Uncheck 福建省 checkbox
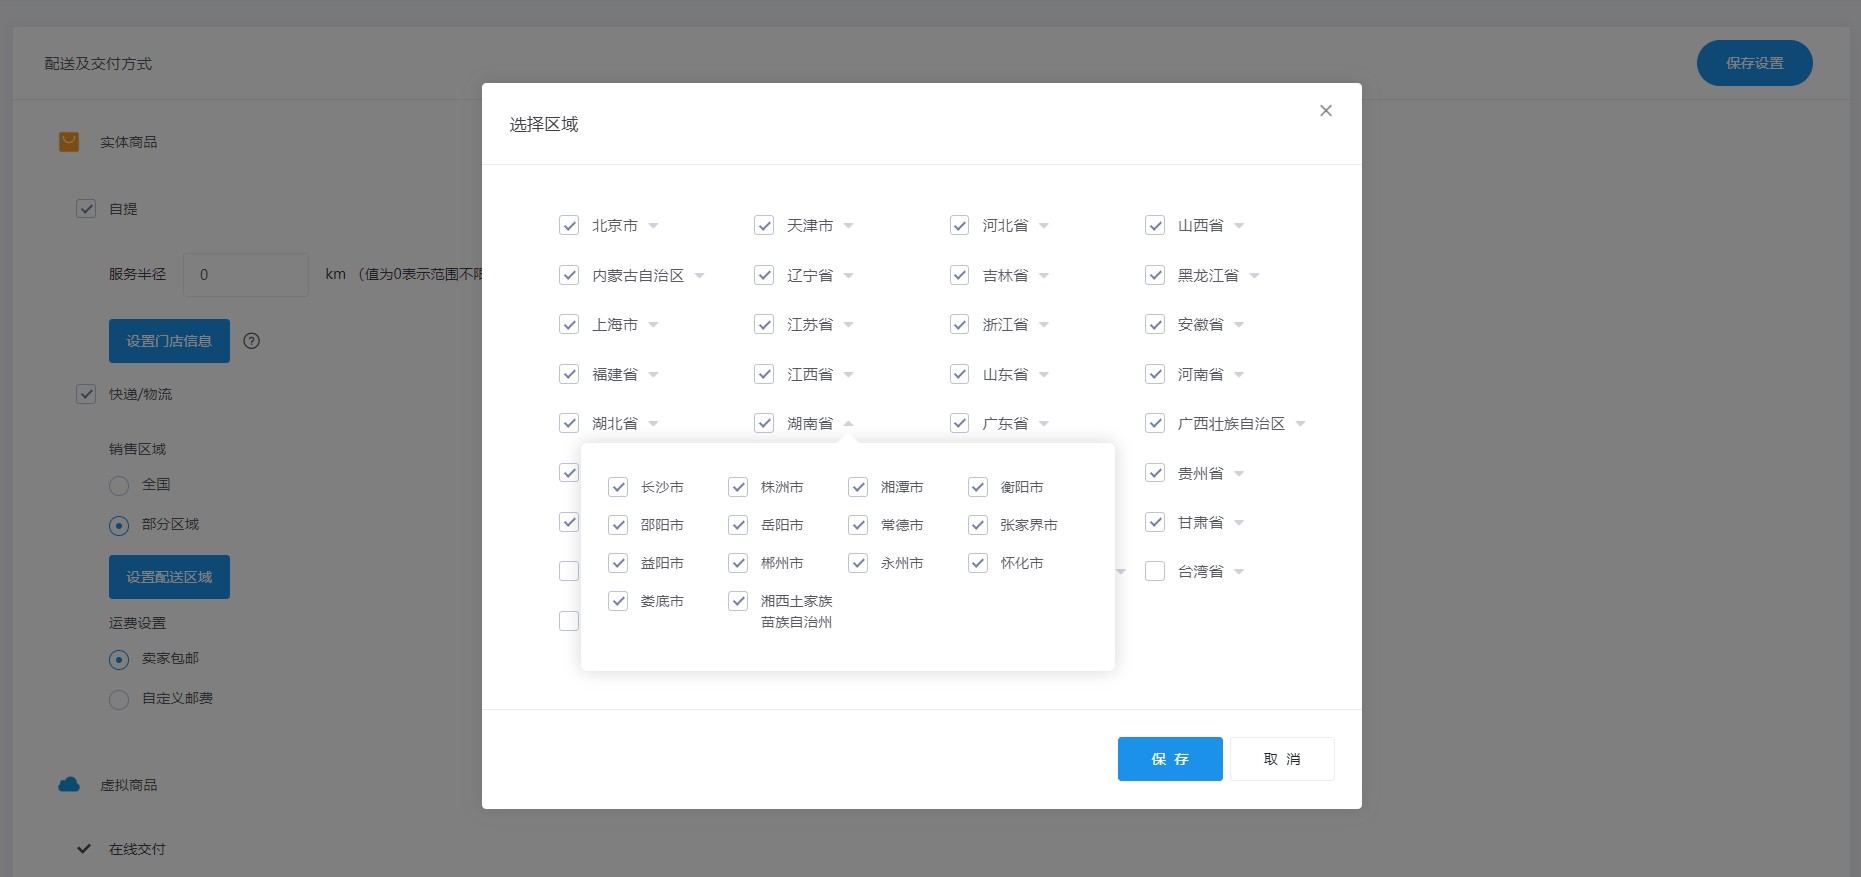The width and height of the screenshot is (1861, 877). [569, 374]
